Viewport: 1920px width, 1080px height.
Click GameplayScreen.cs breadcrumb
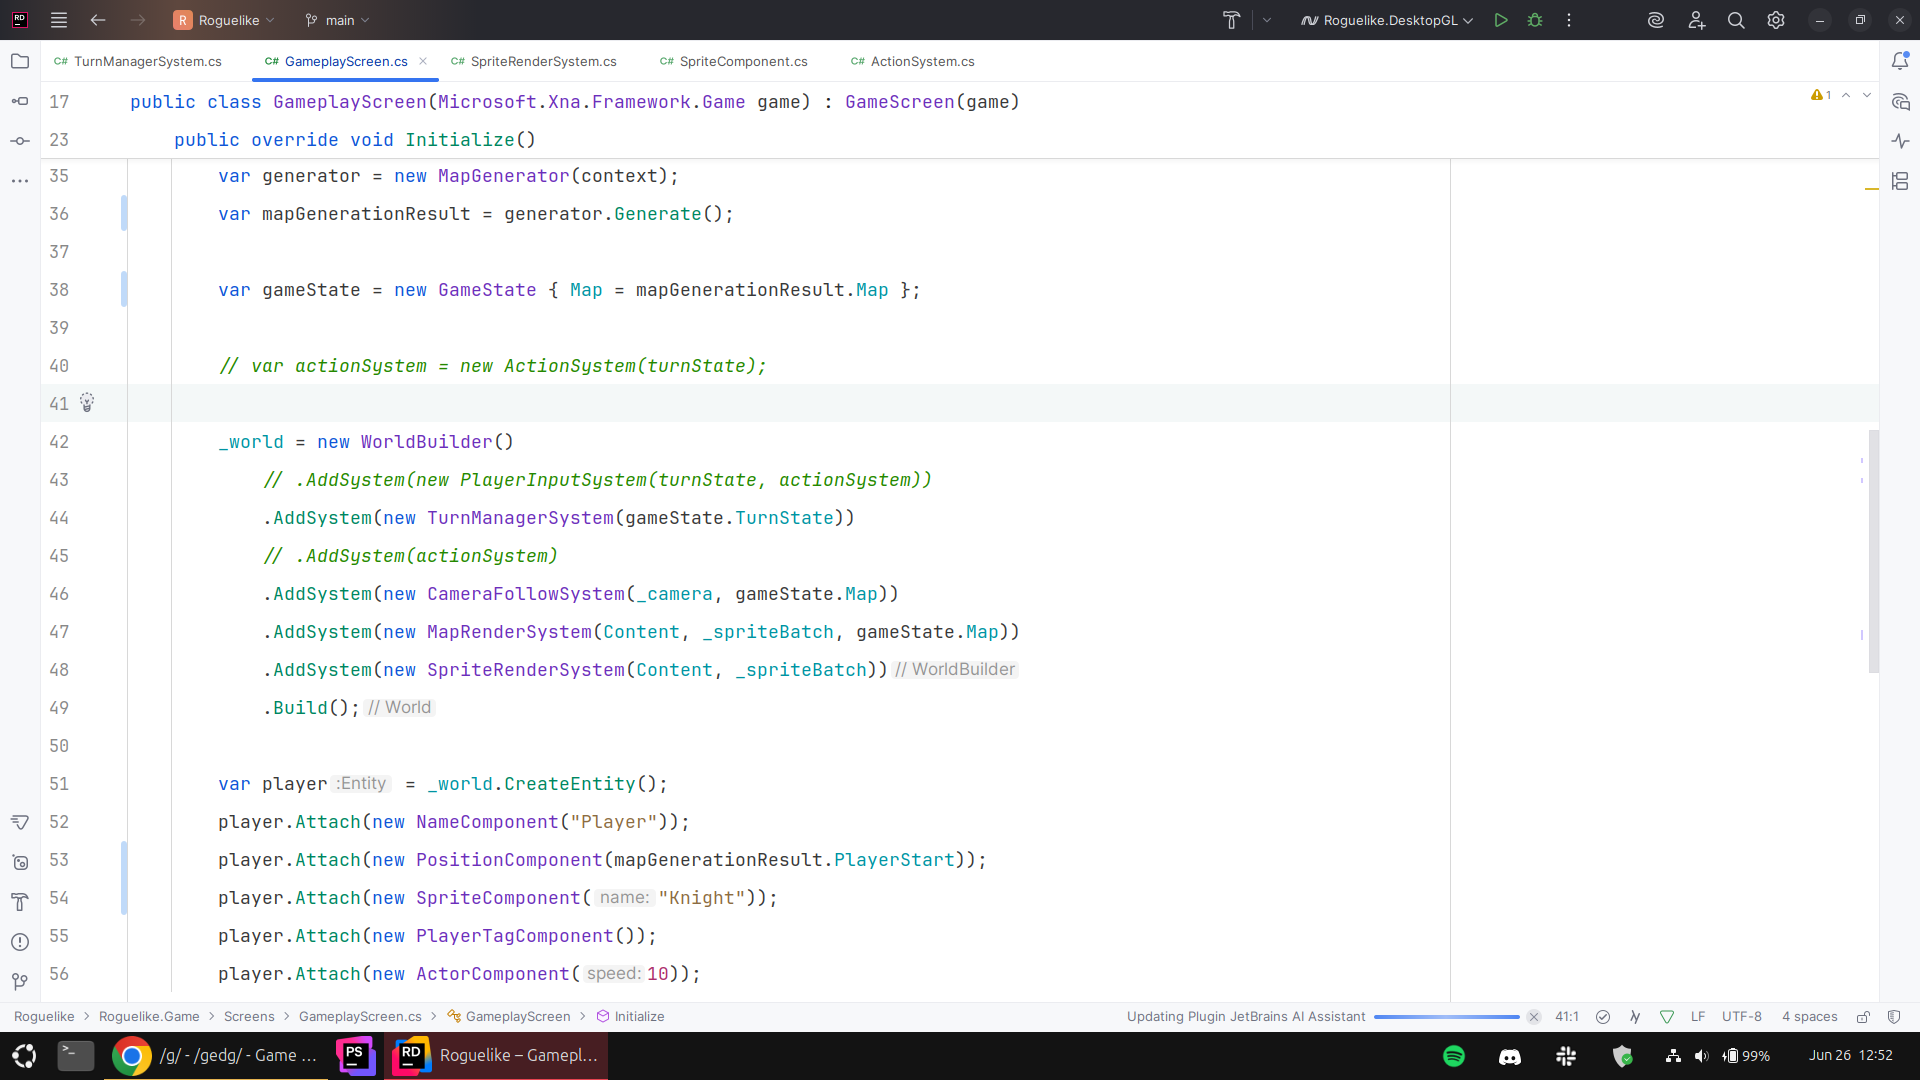coord(360,1017)
